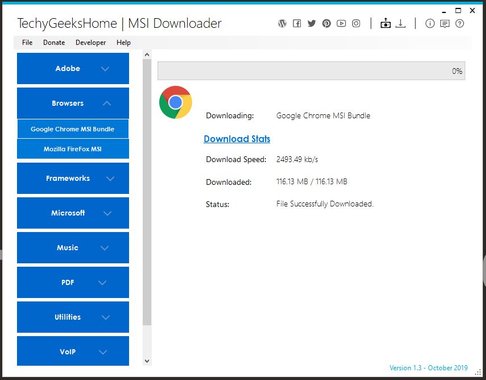Click the sidebar scrollbar down arrow

[x=147, y=361]
